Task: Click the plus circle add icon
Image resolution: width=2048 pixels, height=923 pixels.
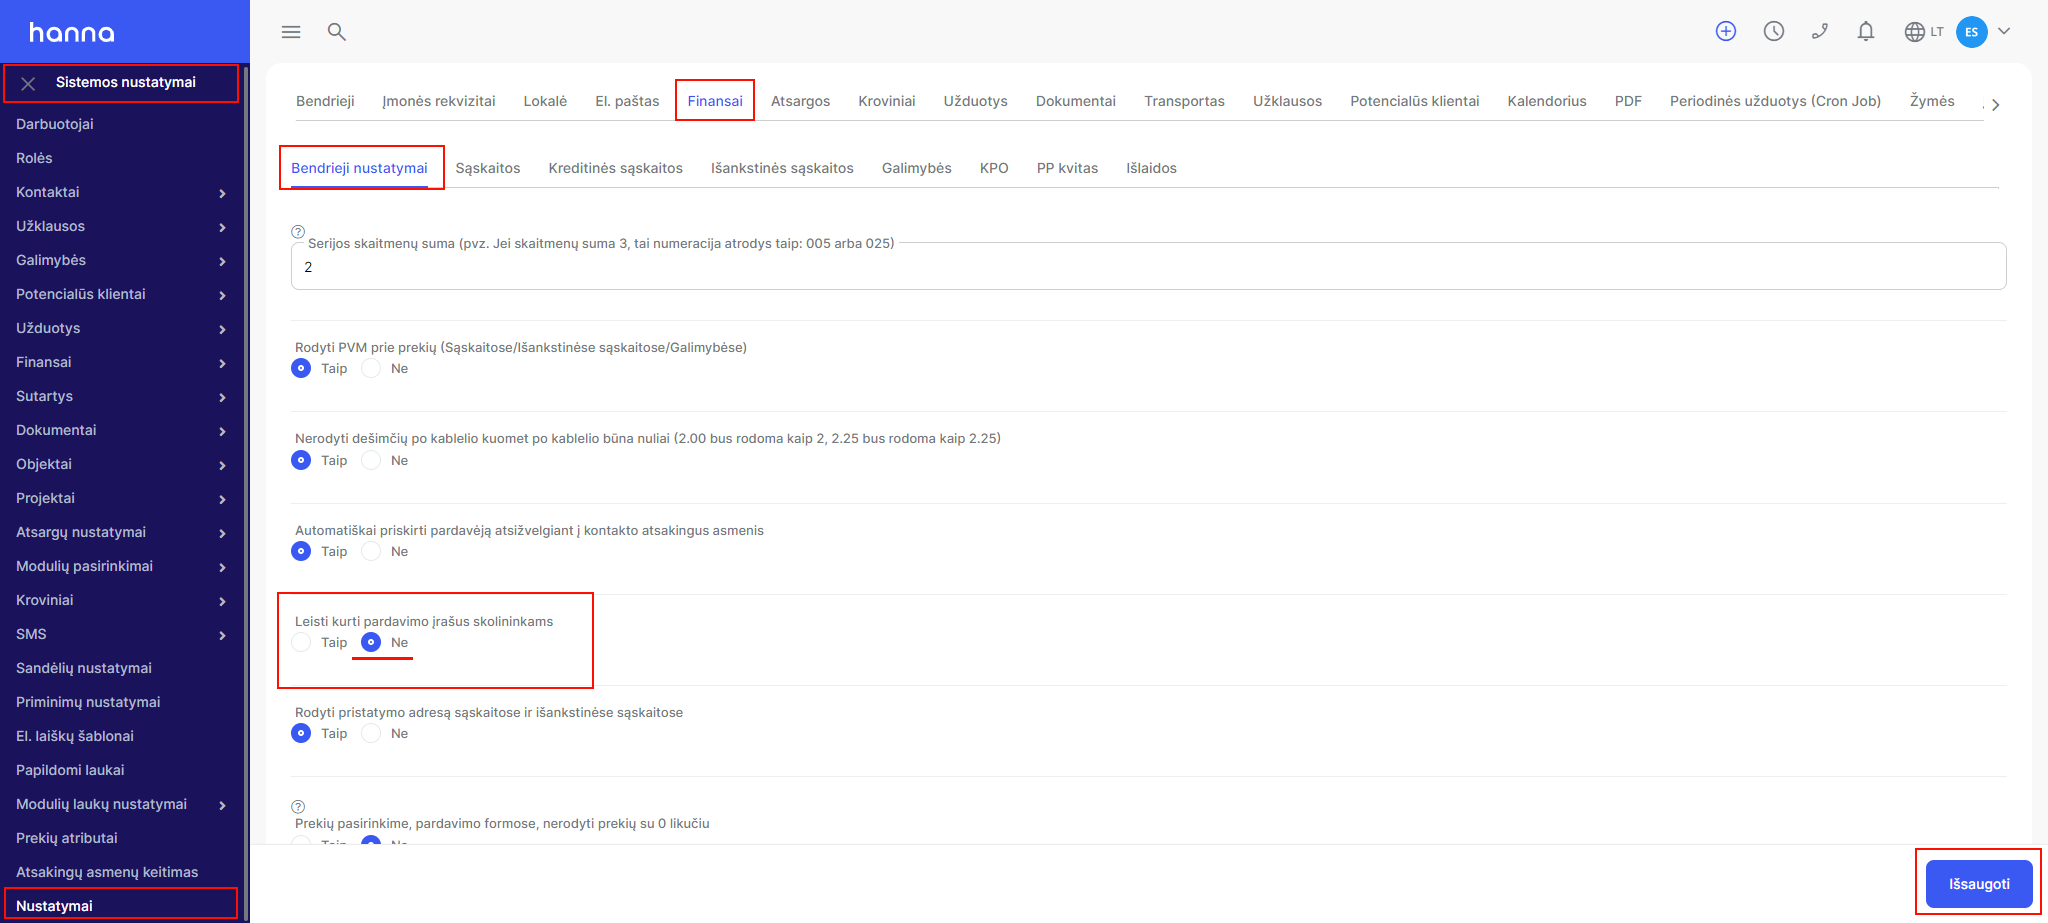Action: coord(1726,31)
